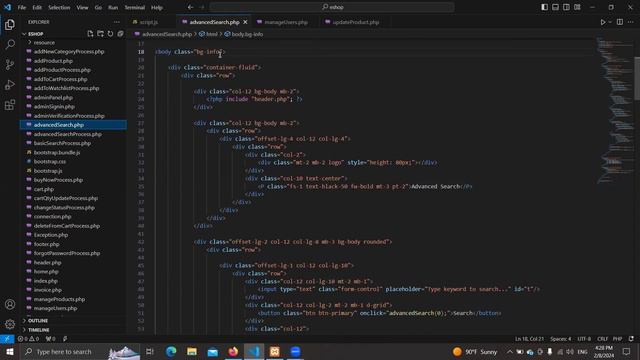Open the Source Control view
Screen dimensions: 640x360
click(x=10, y=64)
